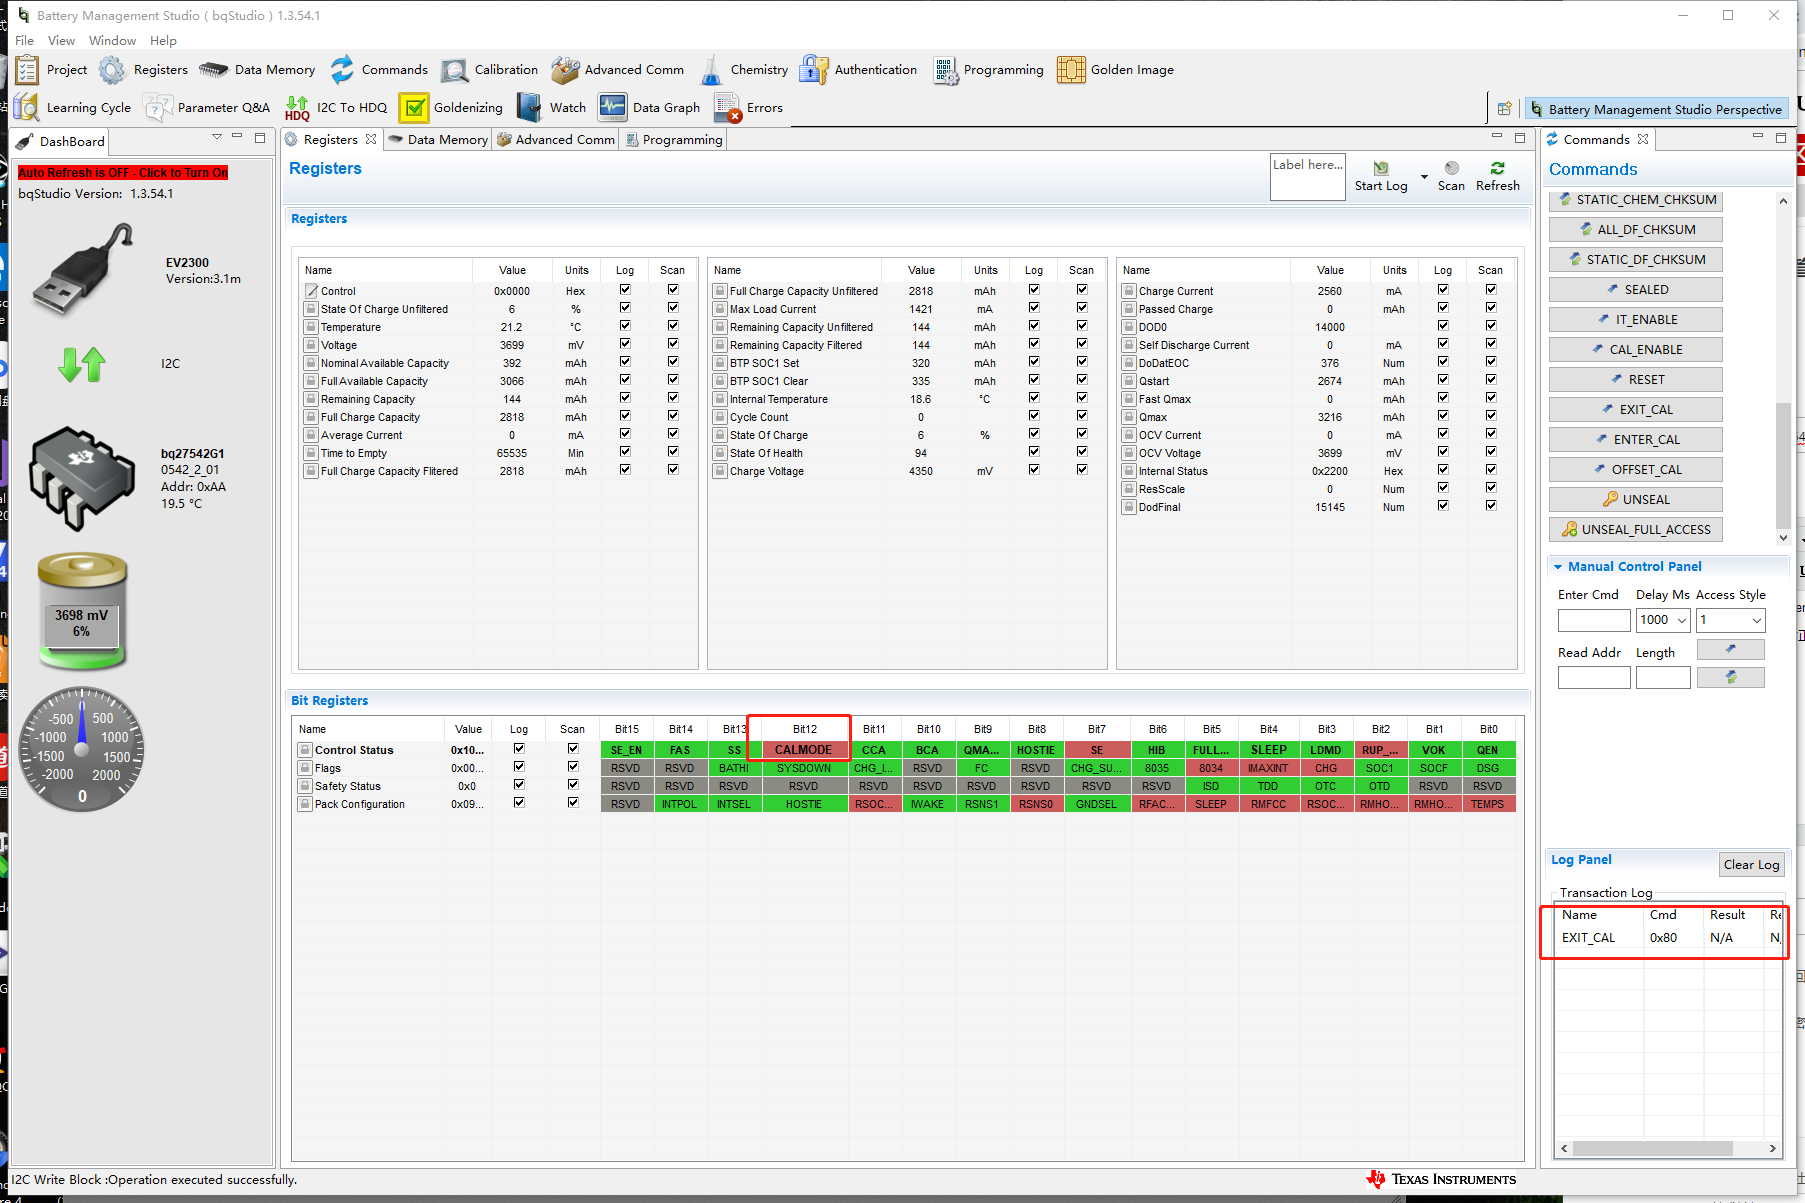Screen dimensions: 1805x1203
Task: Click the ENTER_CAL command button
Action: pos(1635,440)
